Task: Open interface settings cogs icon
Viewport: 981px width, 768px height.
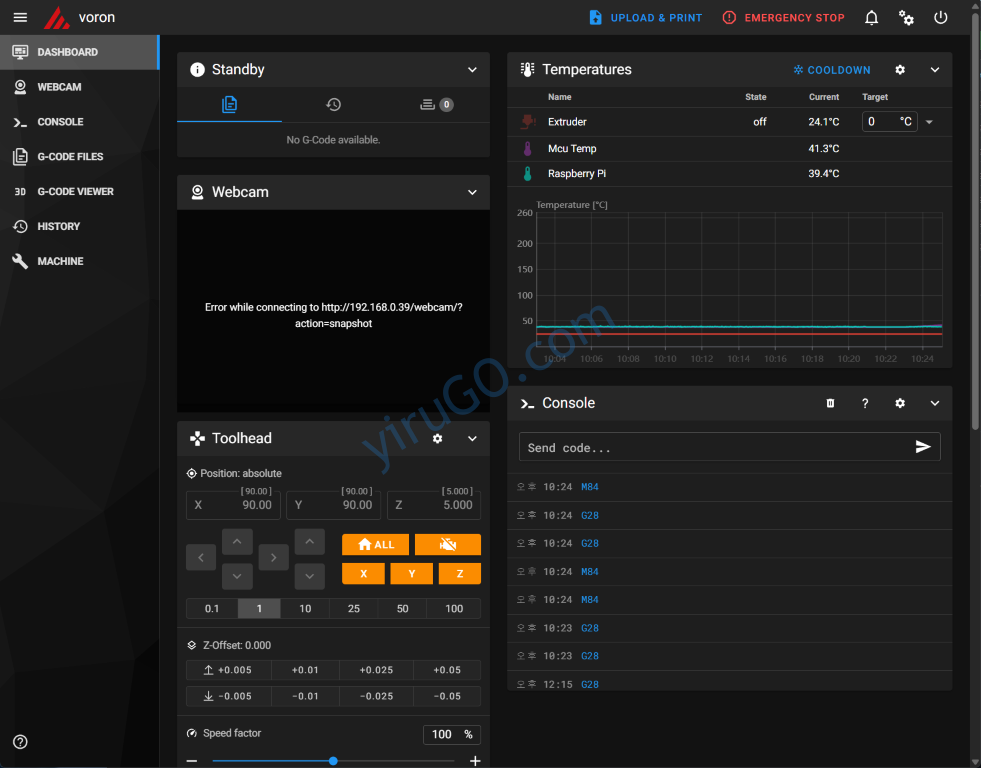Action: pyautogui.click(x=906, y=18)
